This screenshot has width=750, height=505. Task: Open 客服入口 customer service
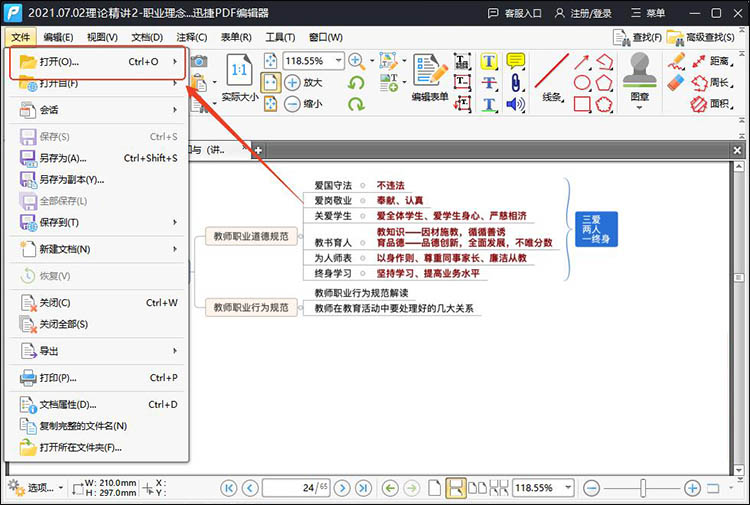tap(514, 13)
